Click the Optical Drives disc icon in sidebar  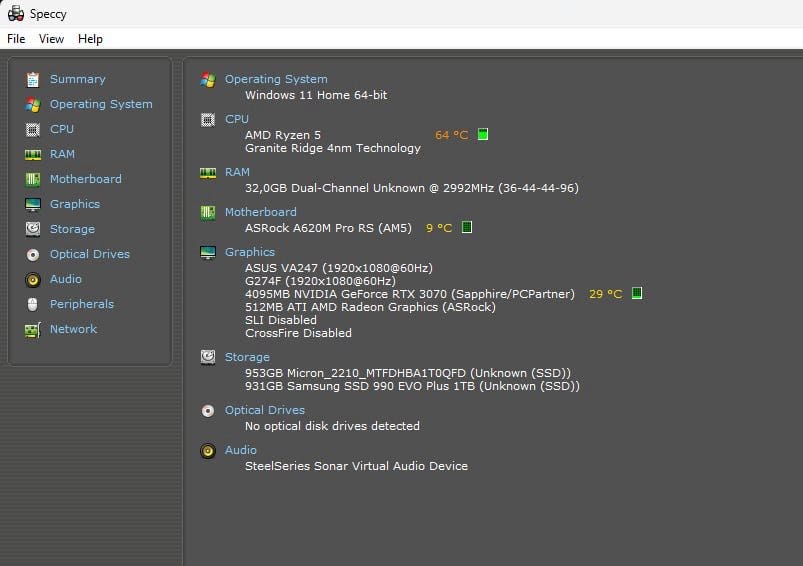33,255
